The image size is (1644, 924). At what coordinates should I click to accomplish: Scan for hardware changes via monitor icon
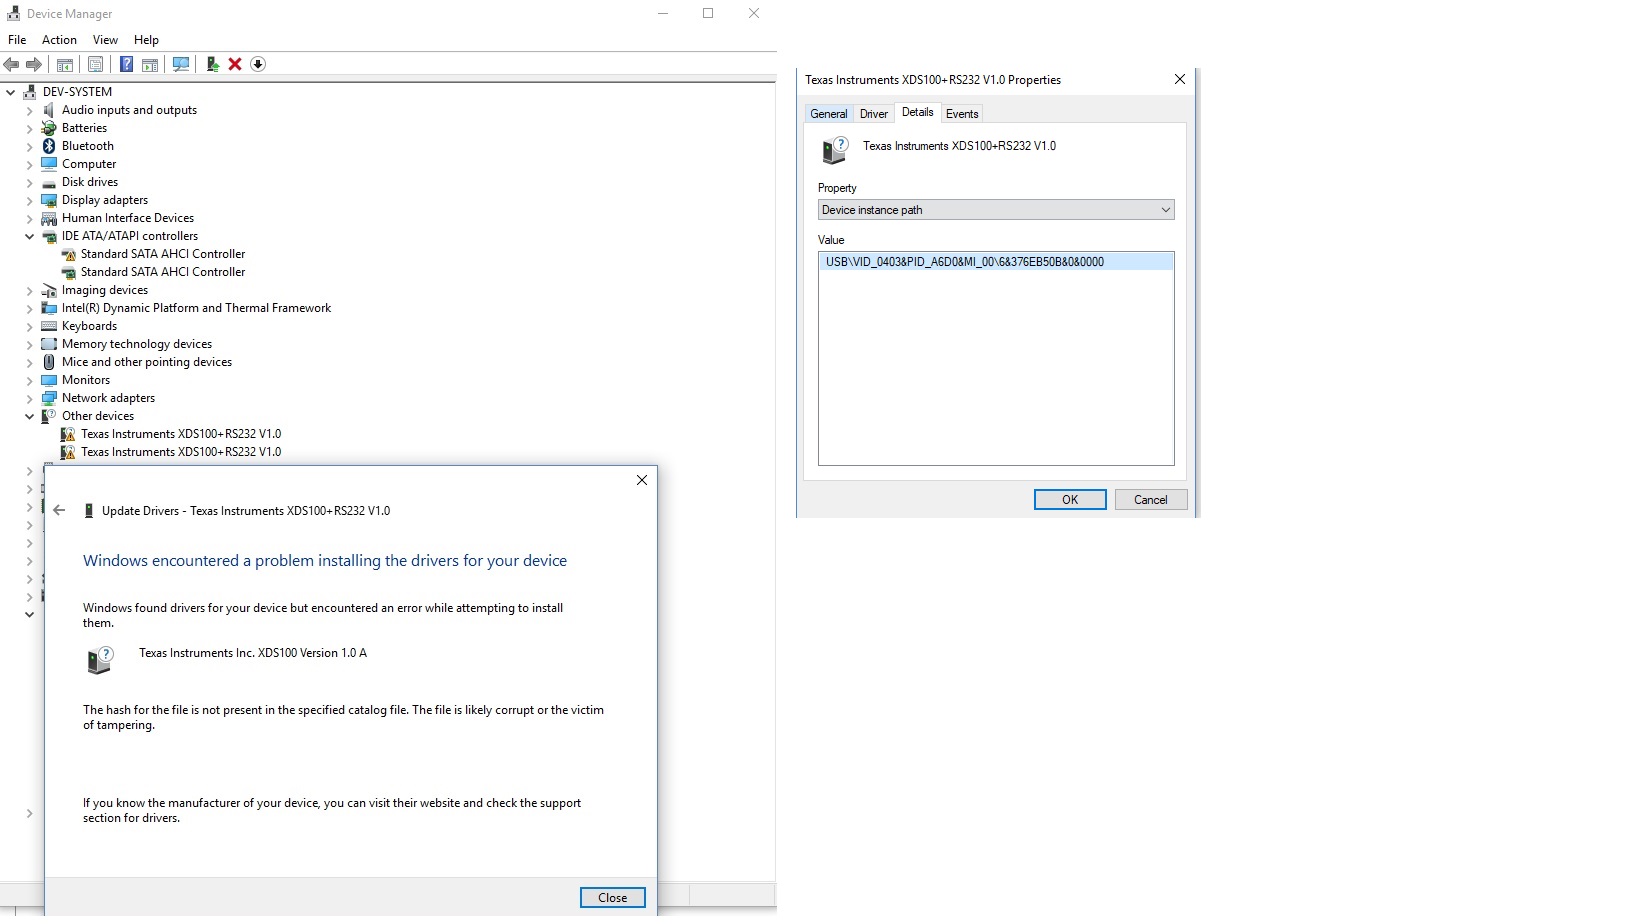181,64
